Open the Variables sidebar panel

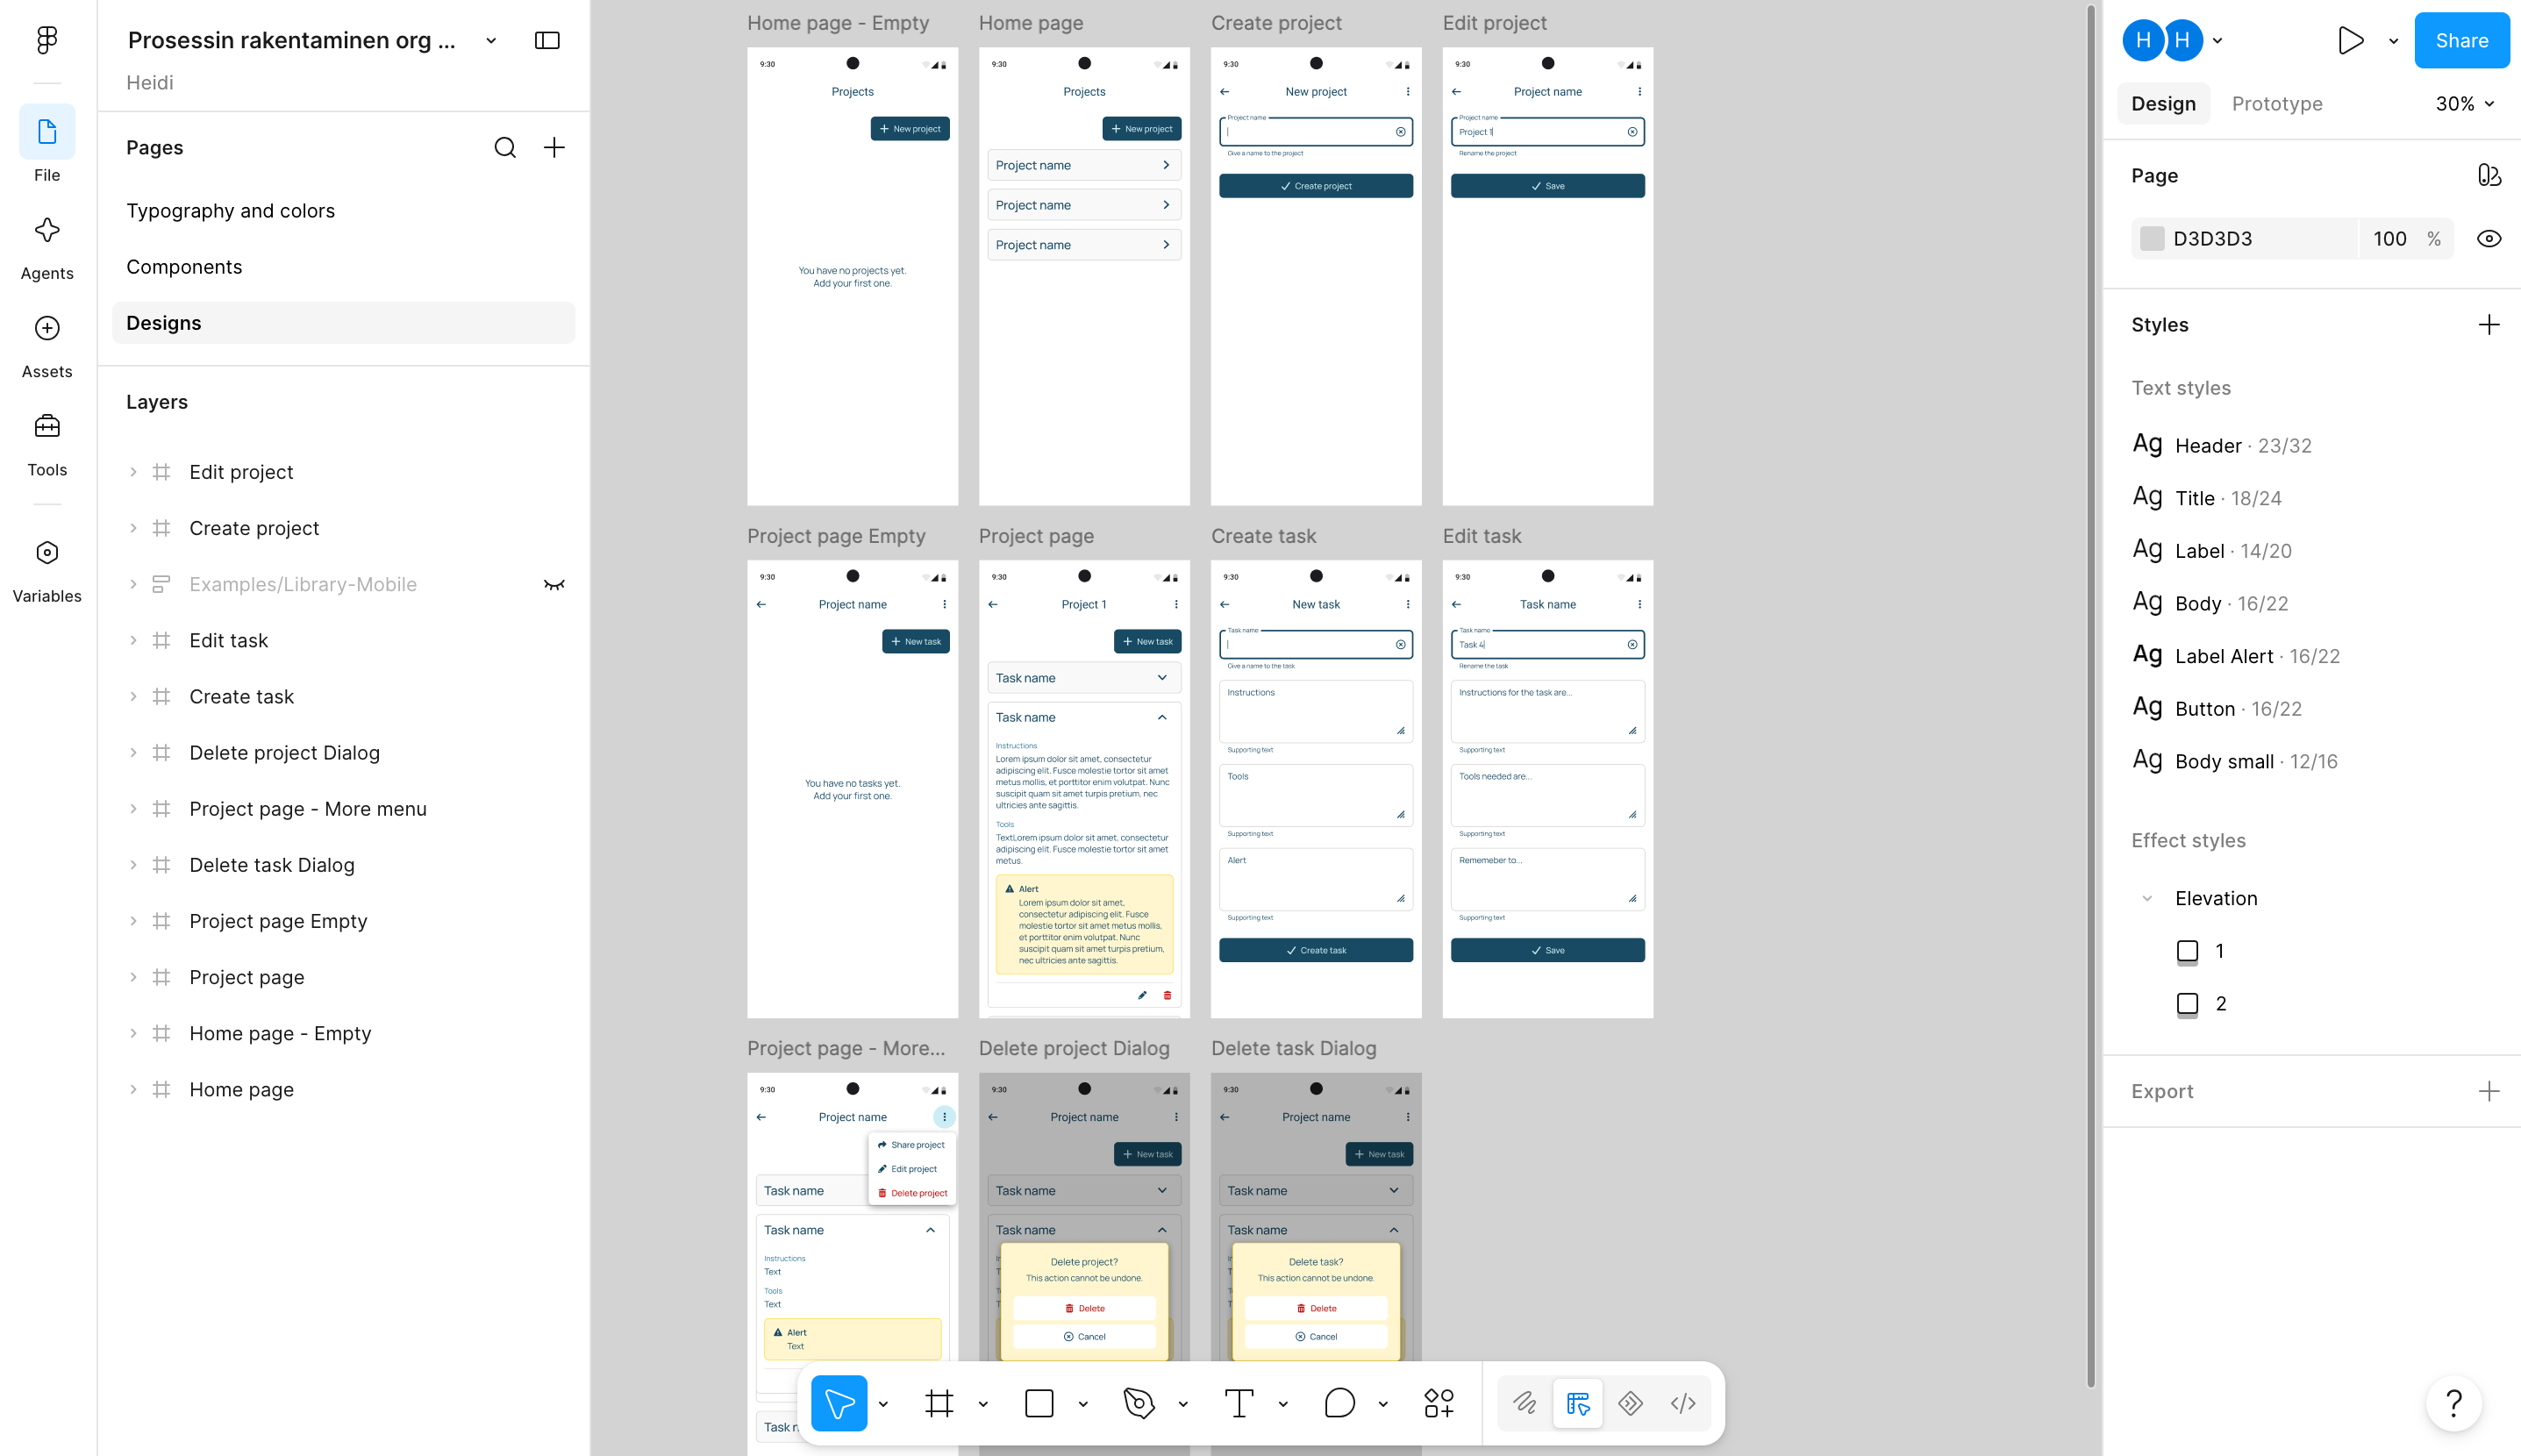click(x=47, y=570)
